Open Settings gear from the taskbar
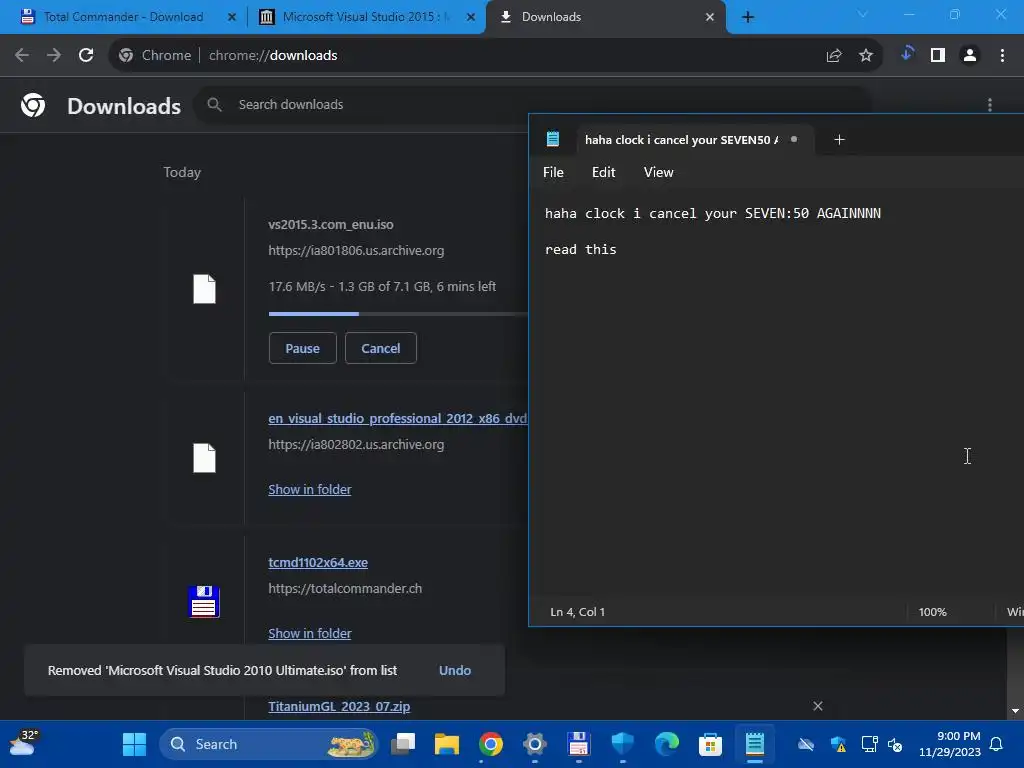Screen dimensions: 1024x768 (x=534, y=744)
